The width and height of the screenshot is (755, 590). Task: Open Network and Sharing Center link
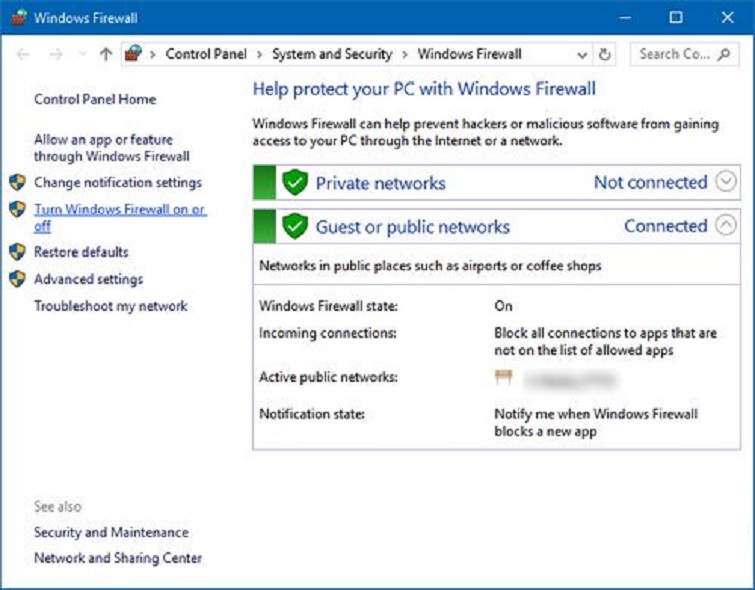coord(117,558)
